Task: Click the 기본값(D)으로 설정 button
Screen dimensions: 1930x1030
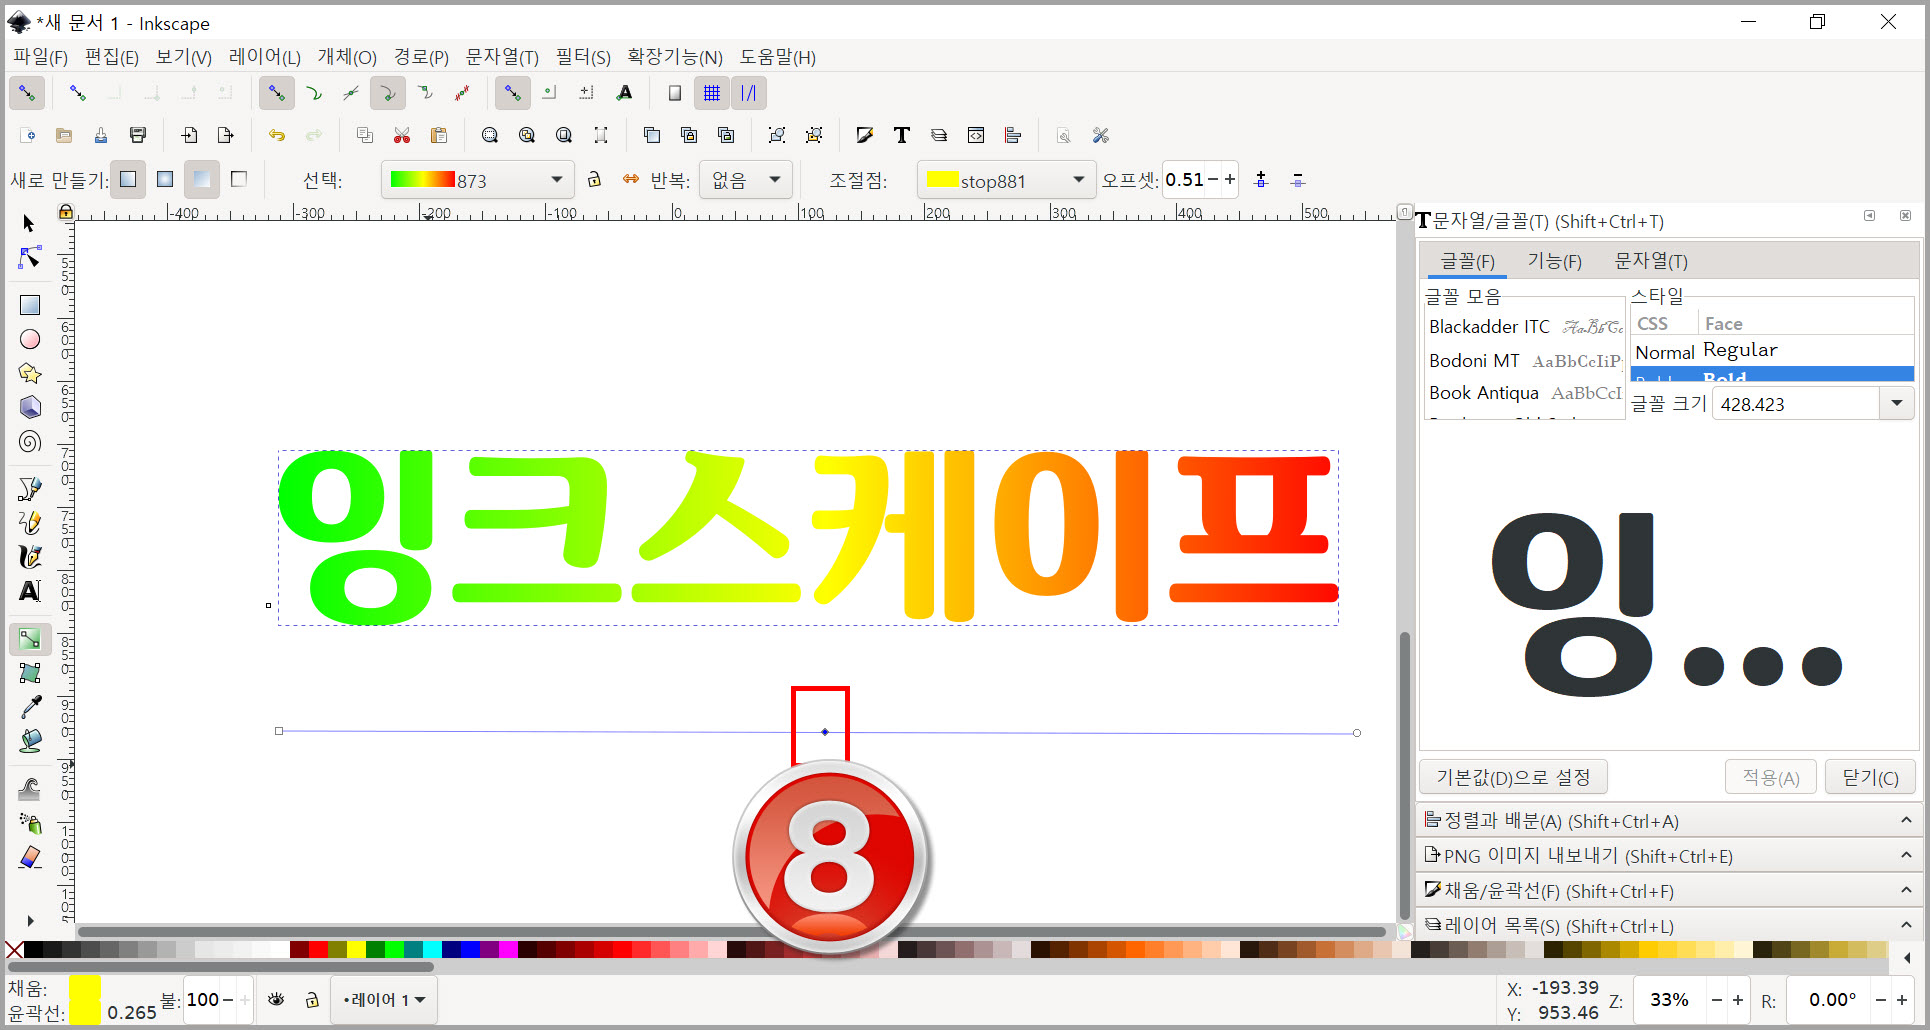Action: pyautogui.click(x=1514, y=777)
